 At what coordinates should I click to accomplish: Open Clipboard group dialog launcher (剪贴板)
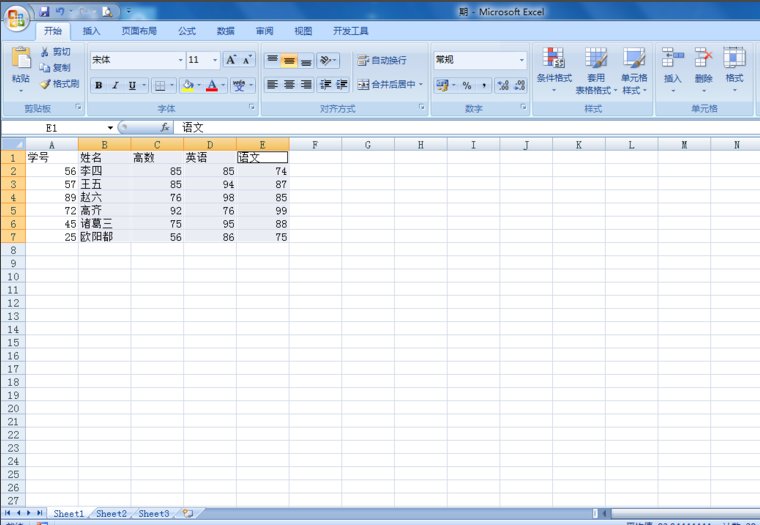point(78,107)
